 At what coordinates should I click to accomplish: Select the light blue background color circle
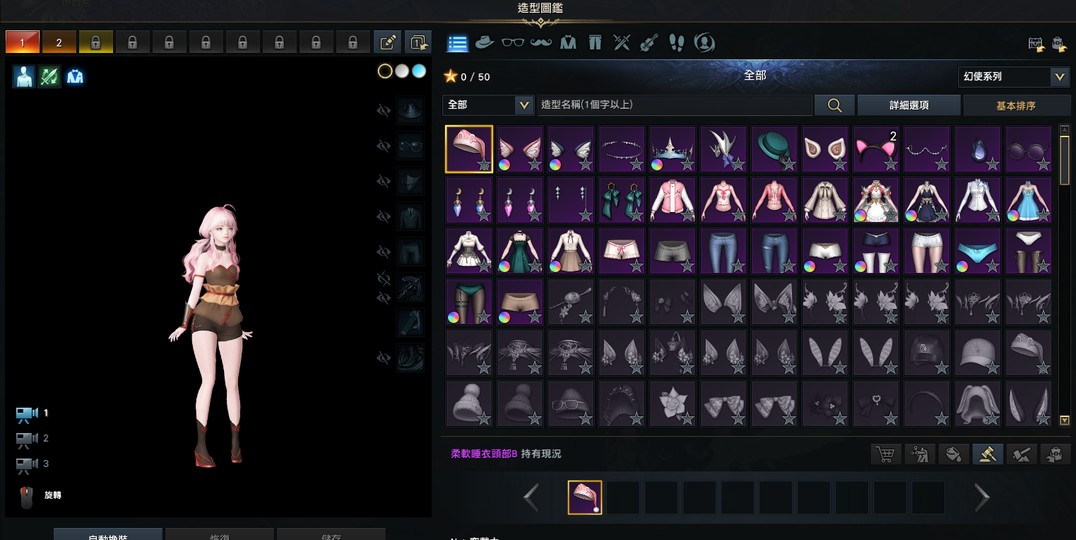[419, 71]
